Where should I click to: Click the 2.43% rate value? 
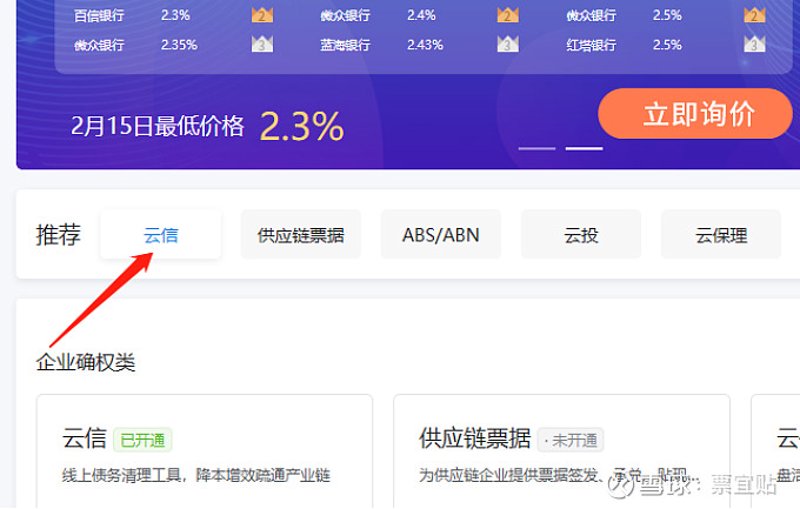tap(425, 45)
